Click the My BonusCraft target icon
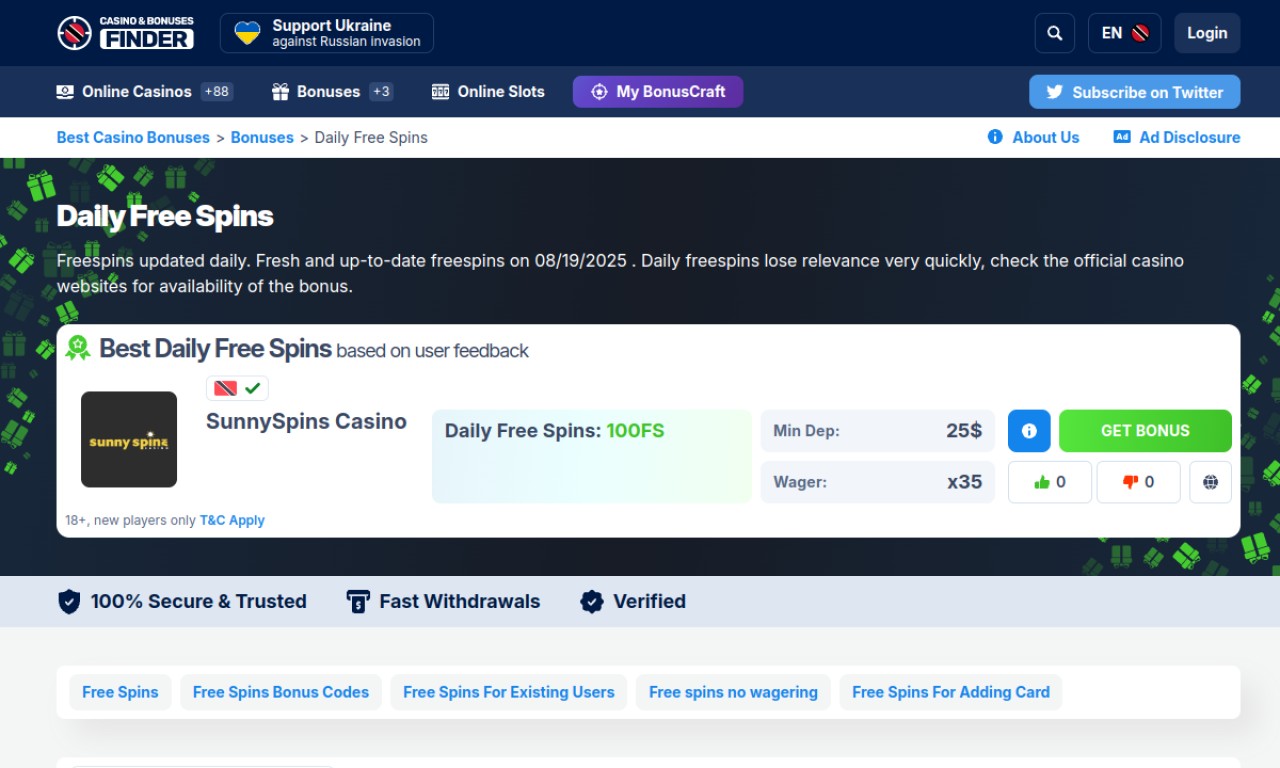This screenshot has height=768, width=1280. pos(599,92)
